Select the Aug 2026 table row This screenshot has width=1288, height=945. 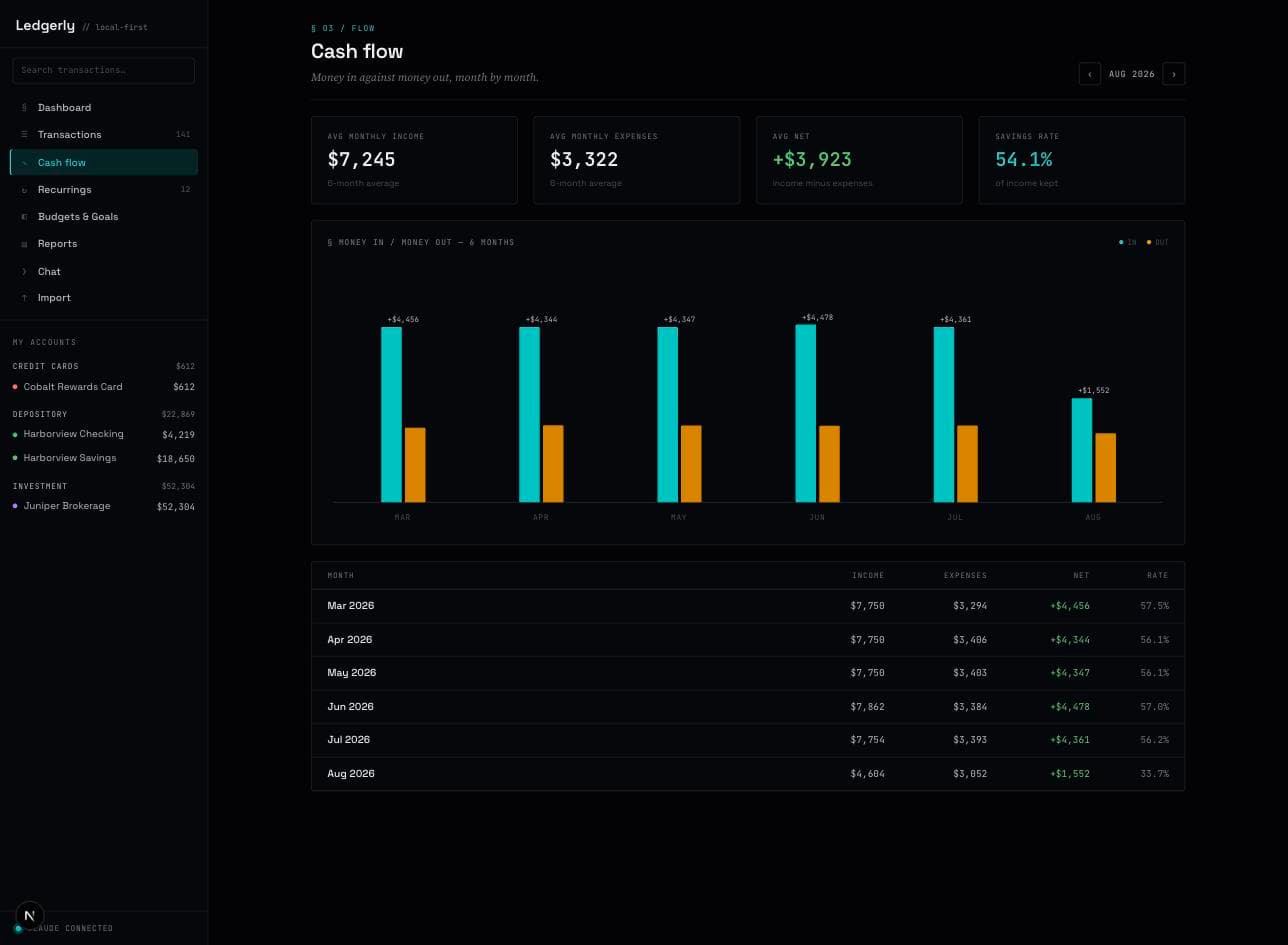point(748,774)
